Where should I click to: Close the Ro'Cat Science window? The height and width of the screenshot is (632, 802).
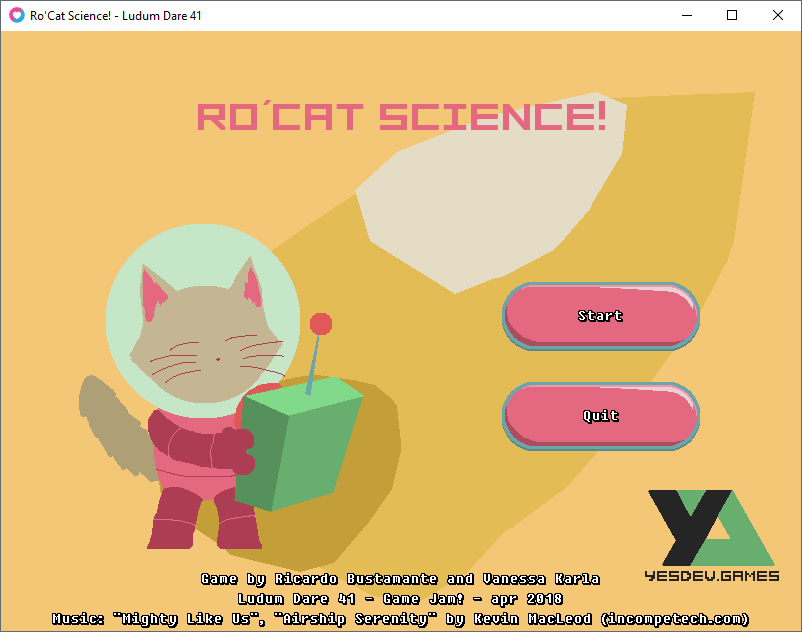(x=778, y=15)
